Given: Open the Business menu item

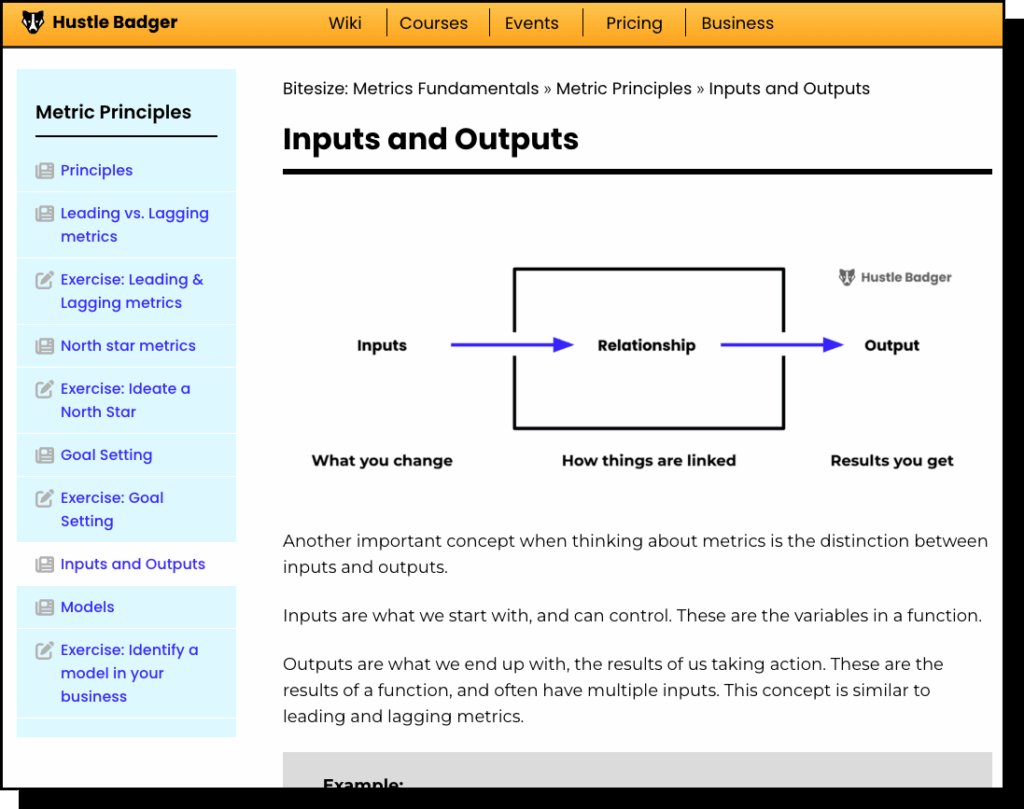Looking at the screenshot, I should click(737, 23).
